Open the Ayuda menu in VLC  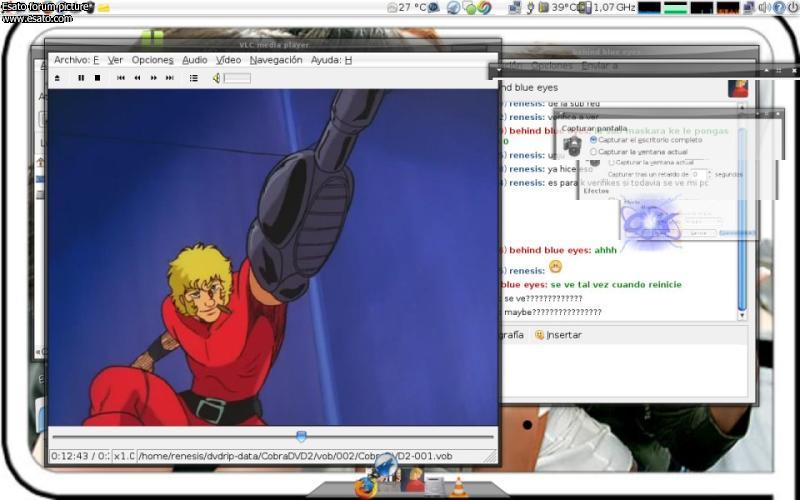332,60
